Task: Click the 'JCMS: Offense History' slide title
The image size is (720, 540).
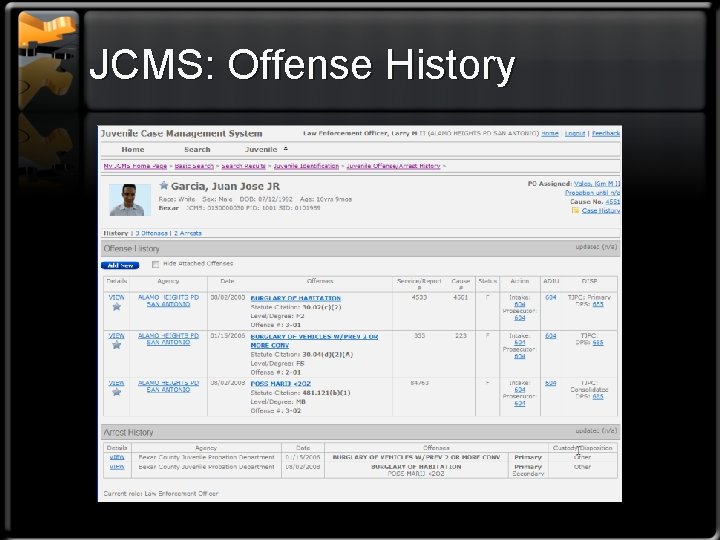Action: click(x=302, y=64)
